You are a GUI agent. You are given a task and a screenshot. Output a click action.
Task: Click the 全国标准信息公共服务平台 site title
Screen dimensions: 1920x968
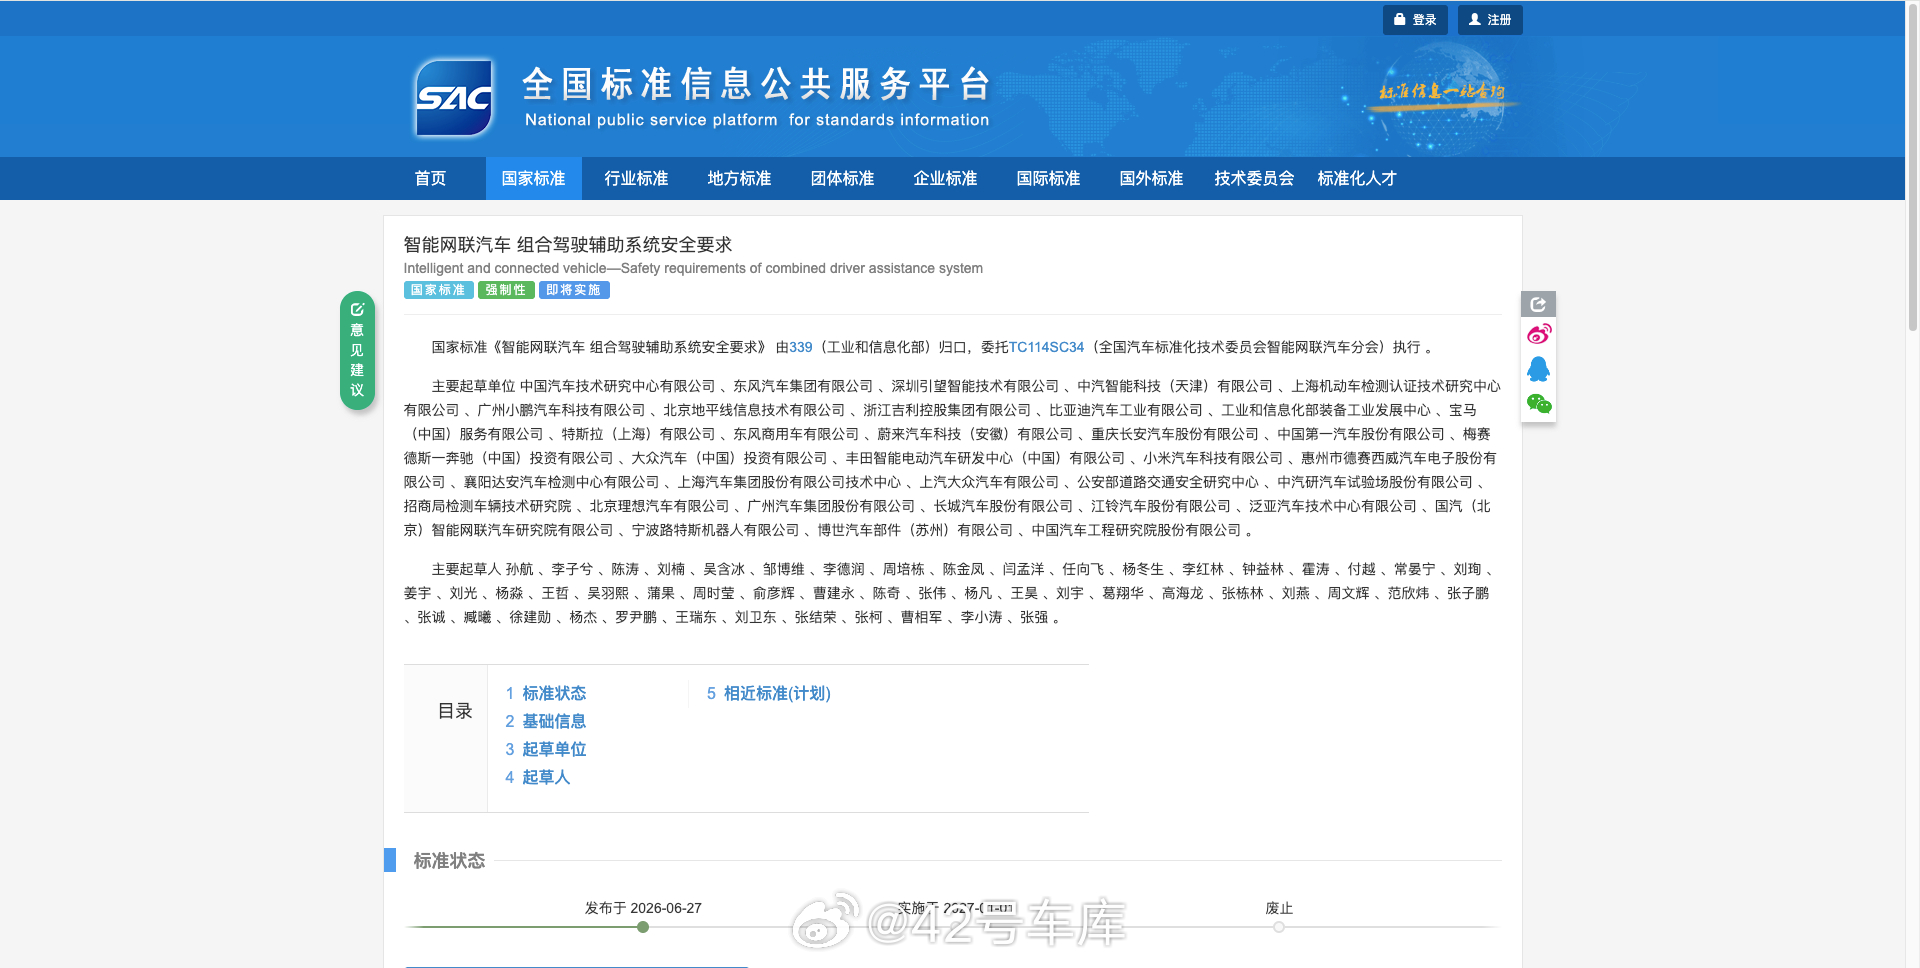pyautogui.click(x=757, y=84)
